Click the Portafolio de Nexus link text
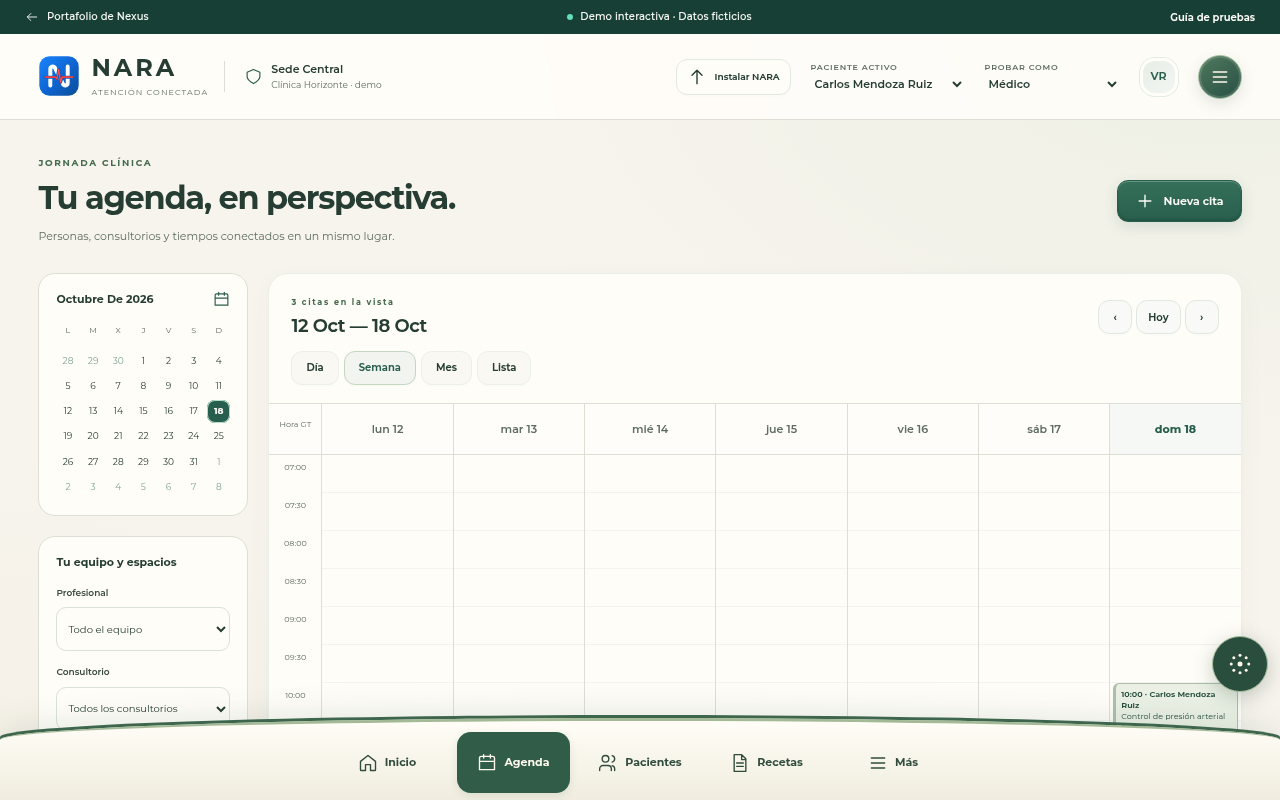This screenshot has width=1280, height=800. pos(98,17)
